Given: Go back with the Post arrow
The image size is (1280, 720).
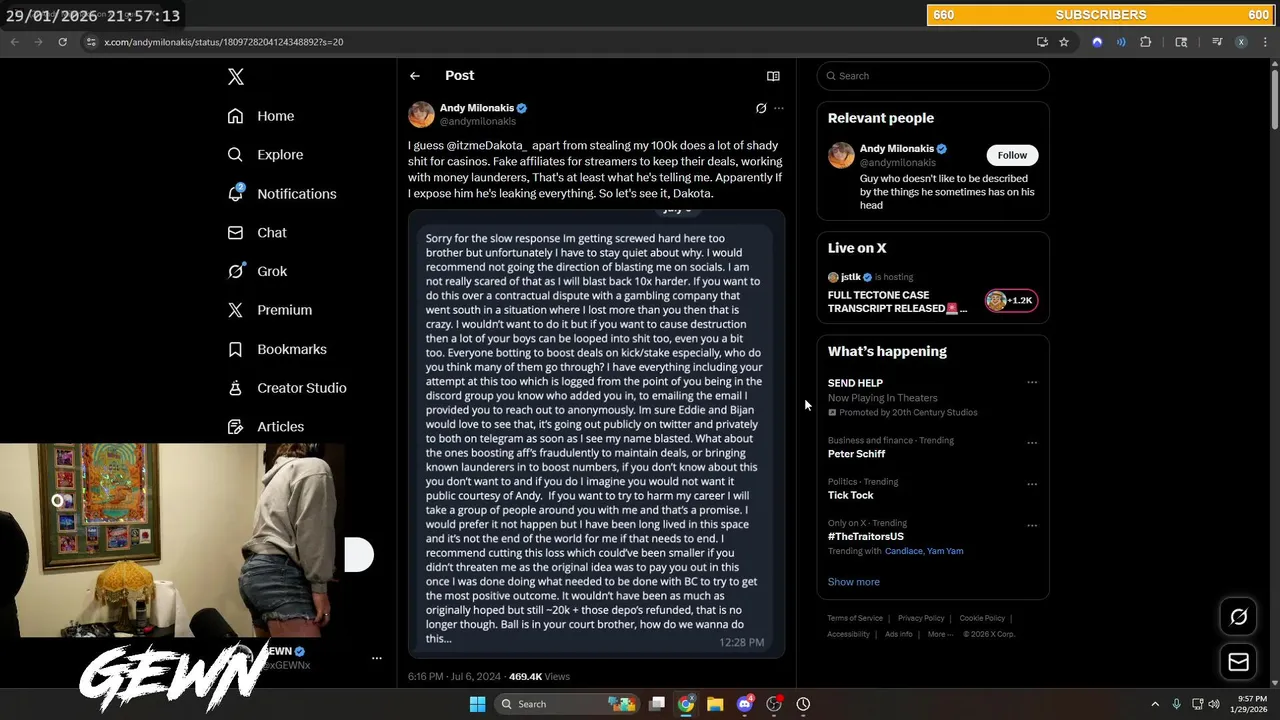Looking at the screenshot, I should (415, 76).
